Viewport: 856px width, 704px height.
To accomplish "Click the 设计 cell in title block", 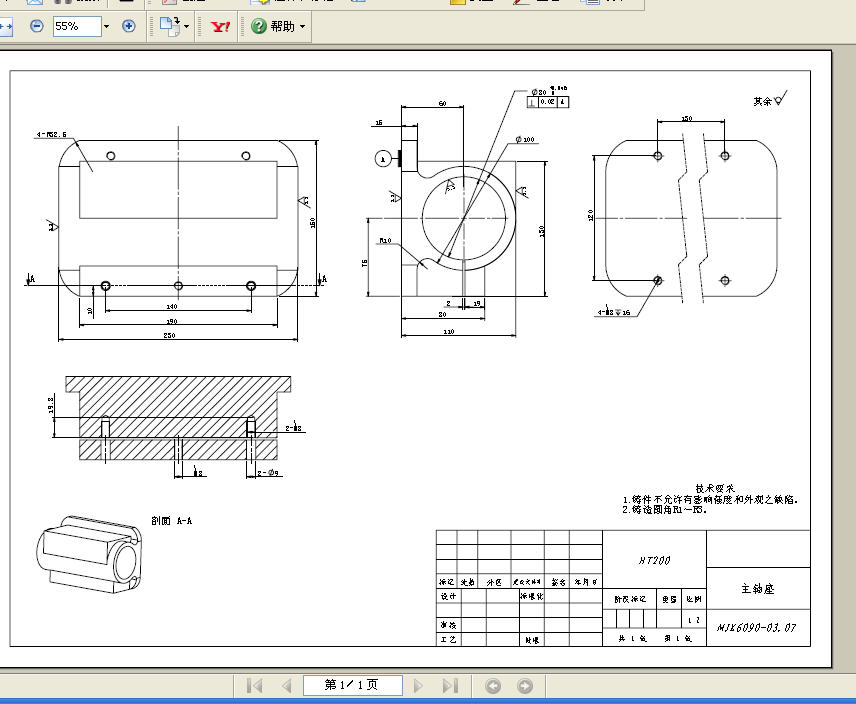I will coord(448,596).
